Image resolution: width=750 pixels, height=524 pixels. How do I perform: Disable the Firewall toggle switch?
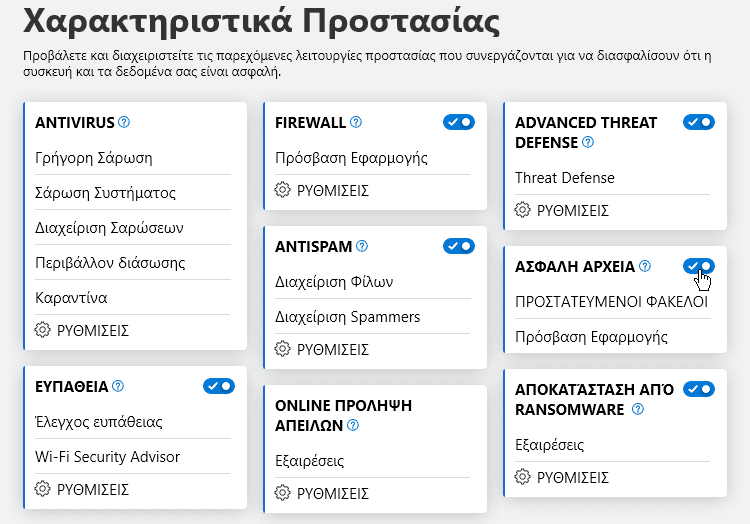click(459, 122)
